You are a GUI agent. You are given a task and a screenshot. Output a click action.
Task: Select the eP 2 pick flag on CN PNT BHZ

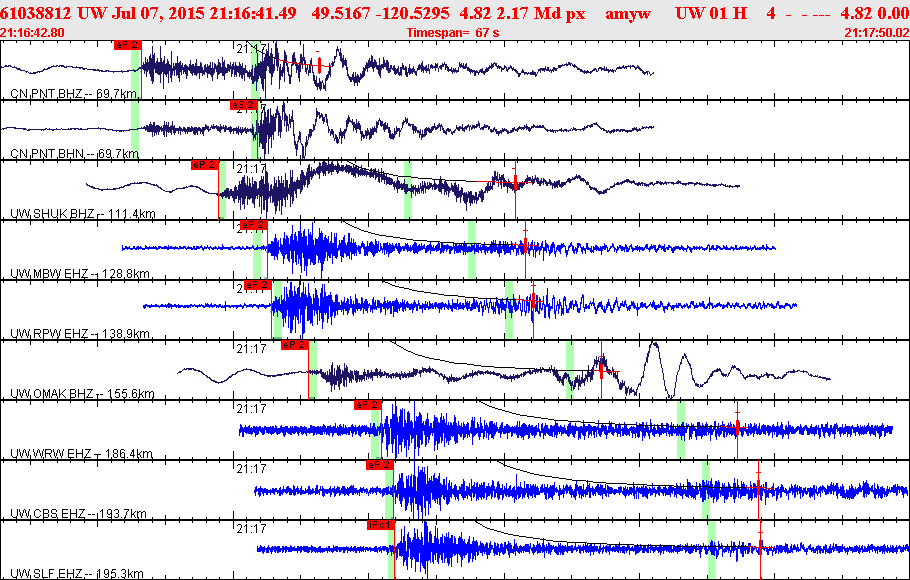(128, 45)
